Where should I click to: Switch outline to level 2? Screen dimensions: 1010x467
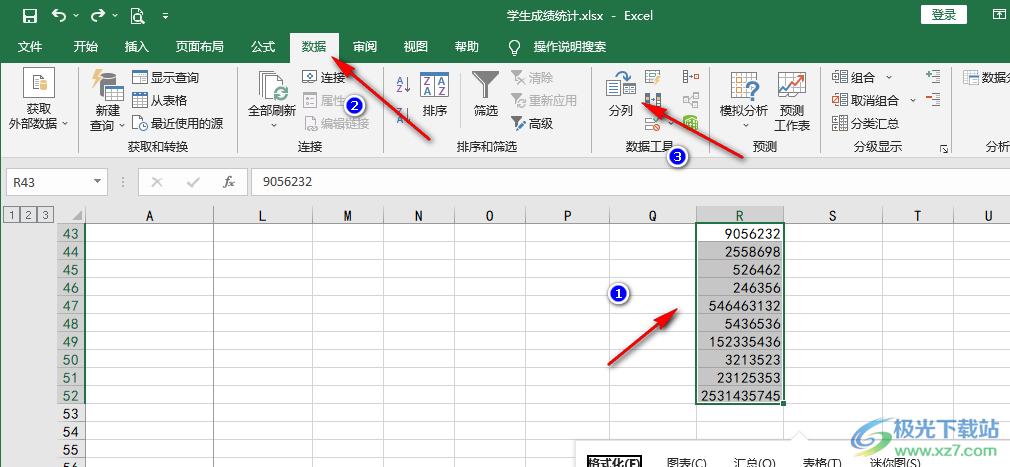coord(27,214)
